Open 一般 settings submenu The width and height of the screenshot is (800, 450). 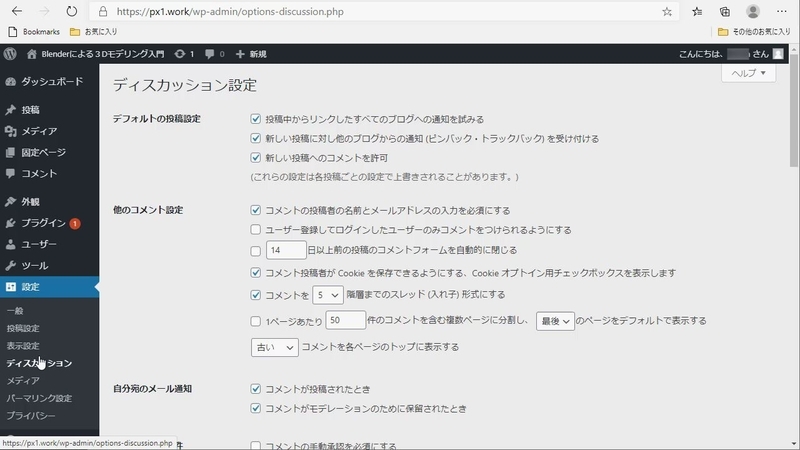pyautogui.click(x=15, y=311)
